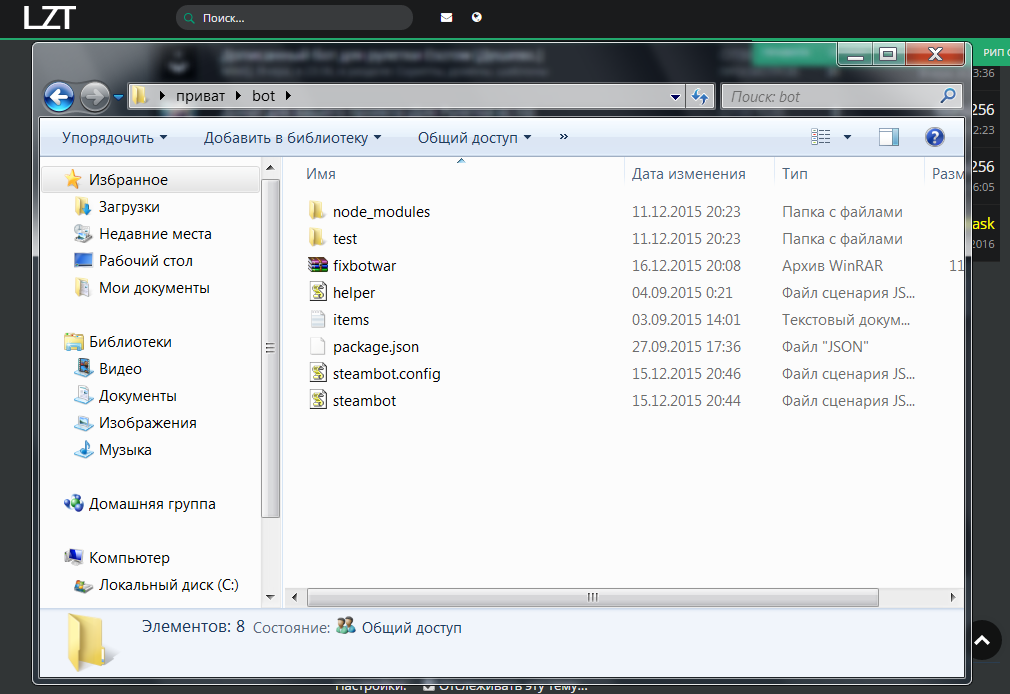Click sidebar scrollbar down arrow
The width and height of the screenshot is (1010, 694).
(271, 597)
